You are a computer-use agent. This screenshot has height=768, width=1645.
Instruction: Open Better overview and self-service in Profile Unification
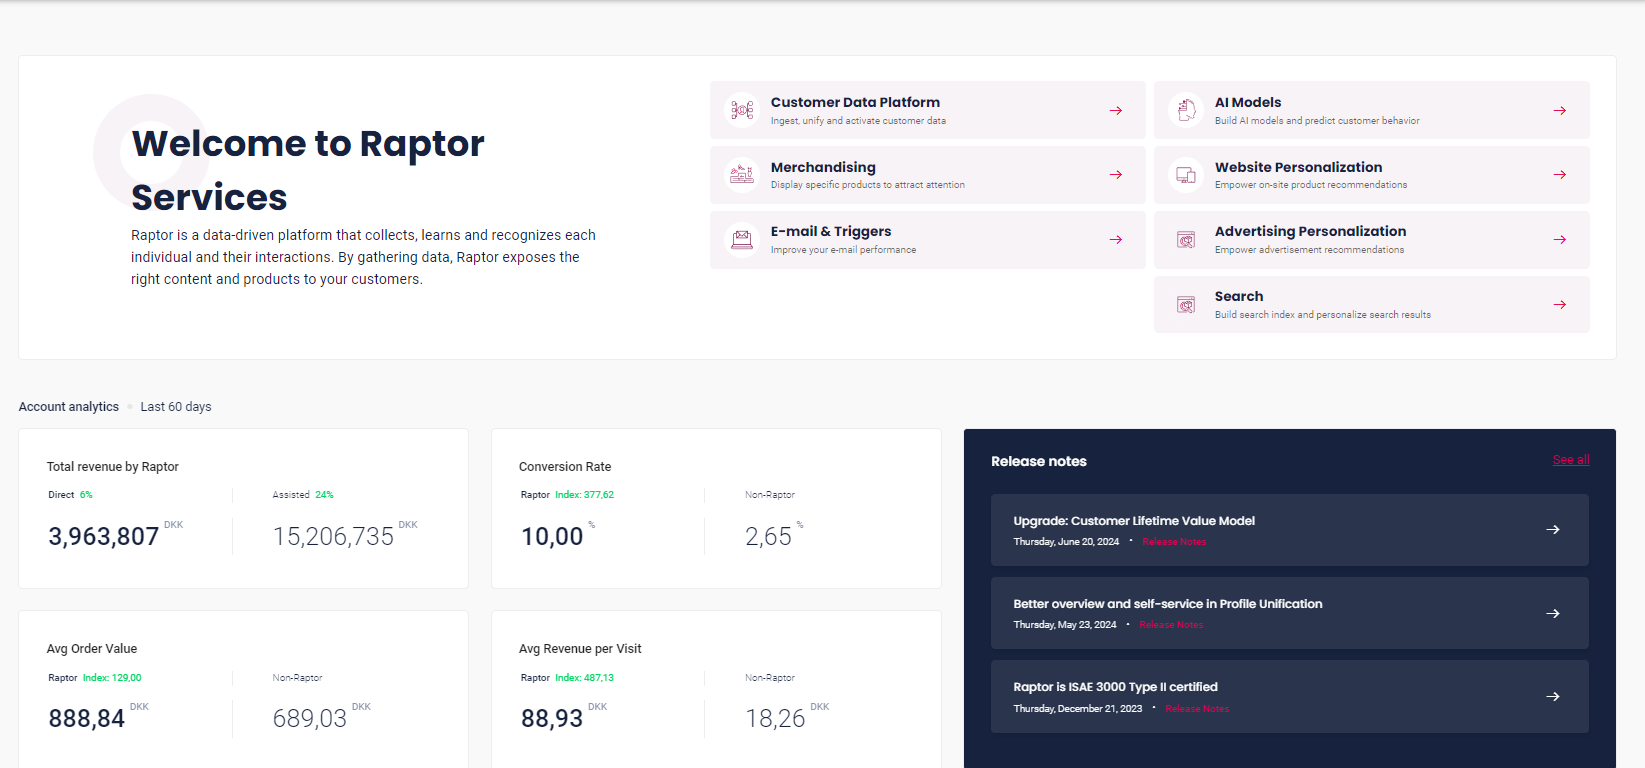[x=1167, y=604]
